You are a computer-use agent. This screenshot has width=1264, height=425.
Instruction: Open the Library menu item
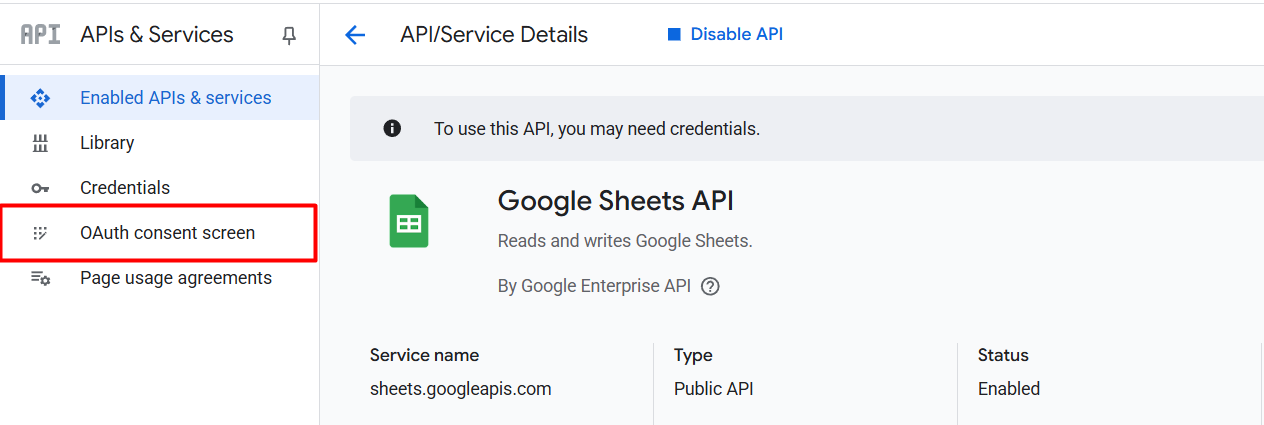[x=160, y=143]
